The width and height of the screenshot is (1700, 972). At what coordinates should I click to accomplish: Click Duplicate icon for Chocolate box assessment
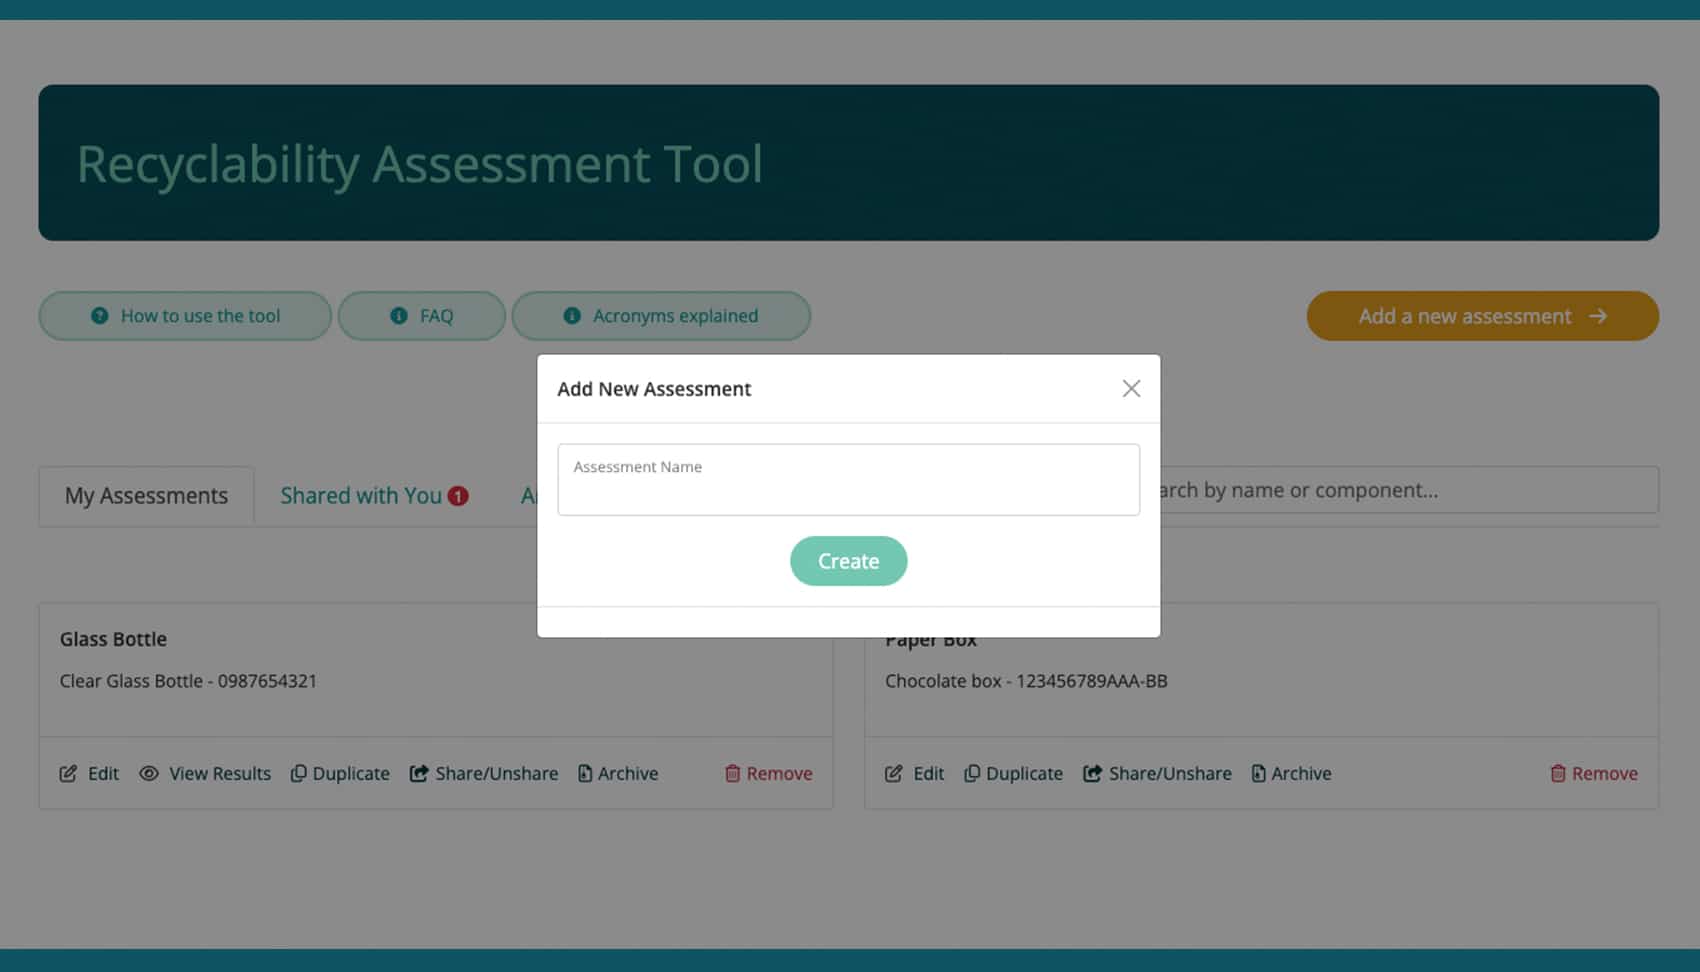pyautogui.click(x=971, y=773)
